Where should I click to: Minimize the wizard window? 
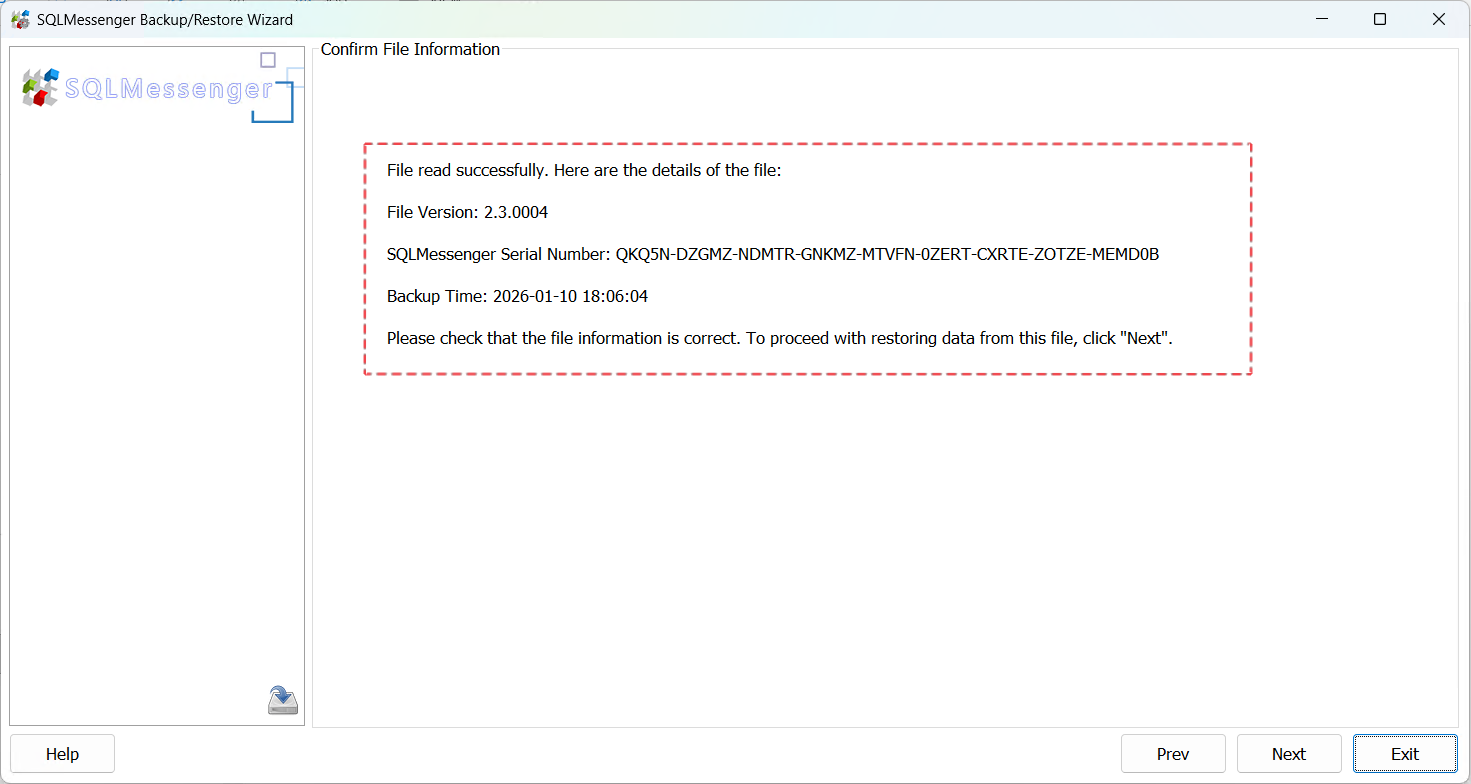coord(1322,19)
